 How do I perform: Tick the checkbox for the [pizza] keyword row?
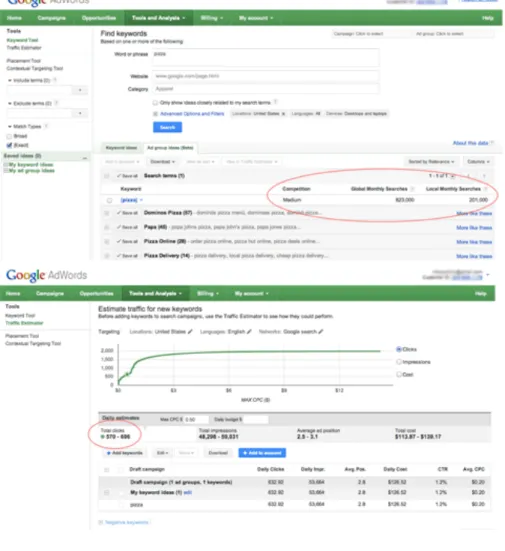[x=109, y=200]
